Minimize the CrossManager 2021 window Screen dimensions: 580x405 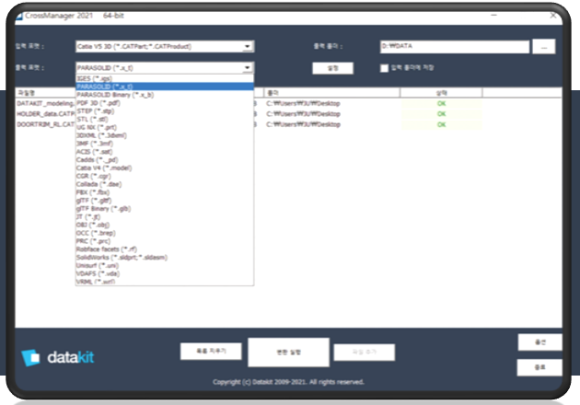(494, 16)
